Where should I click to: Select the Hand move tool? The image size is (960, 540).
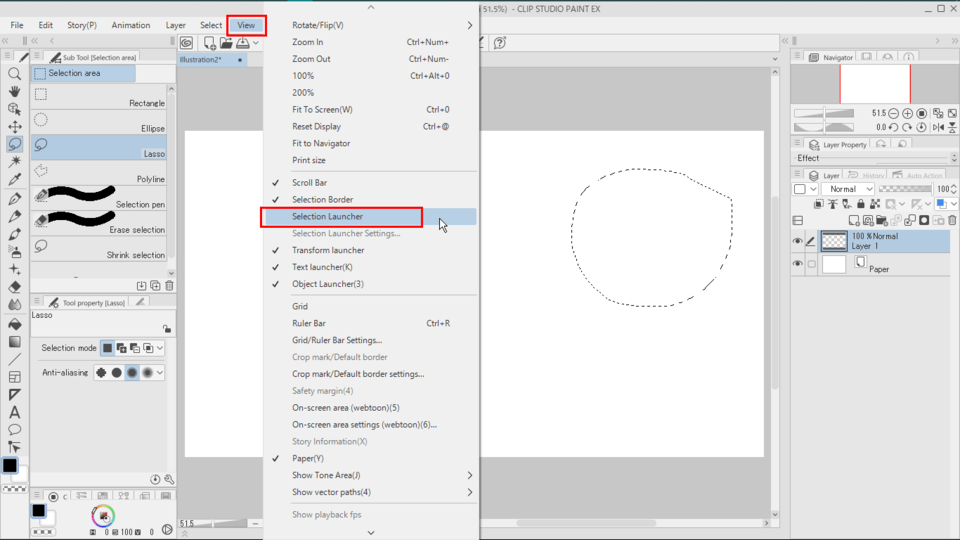(15, 91)
